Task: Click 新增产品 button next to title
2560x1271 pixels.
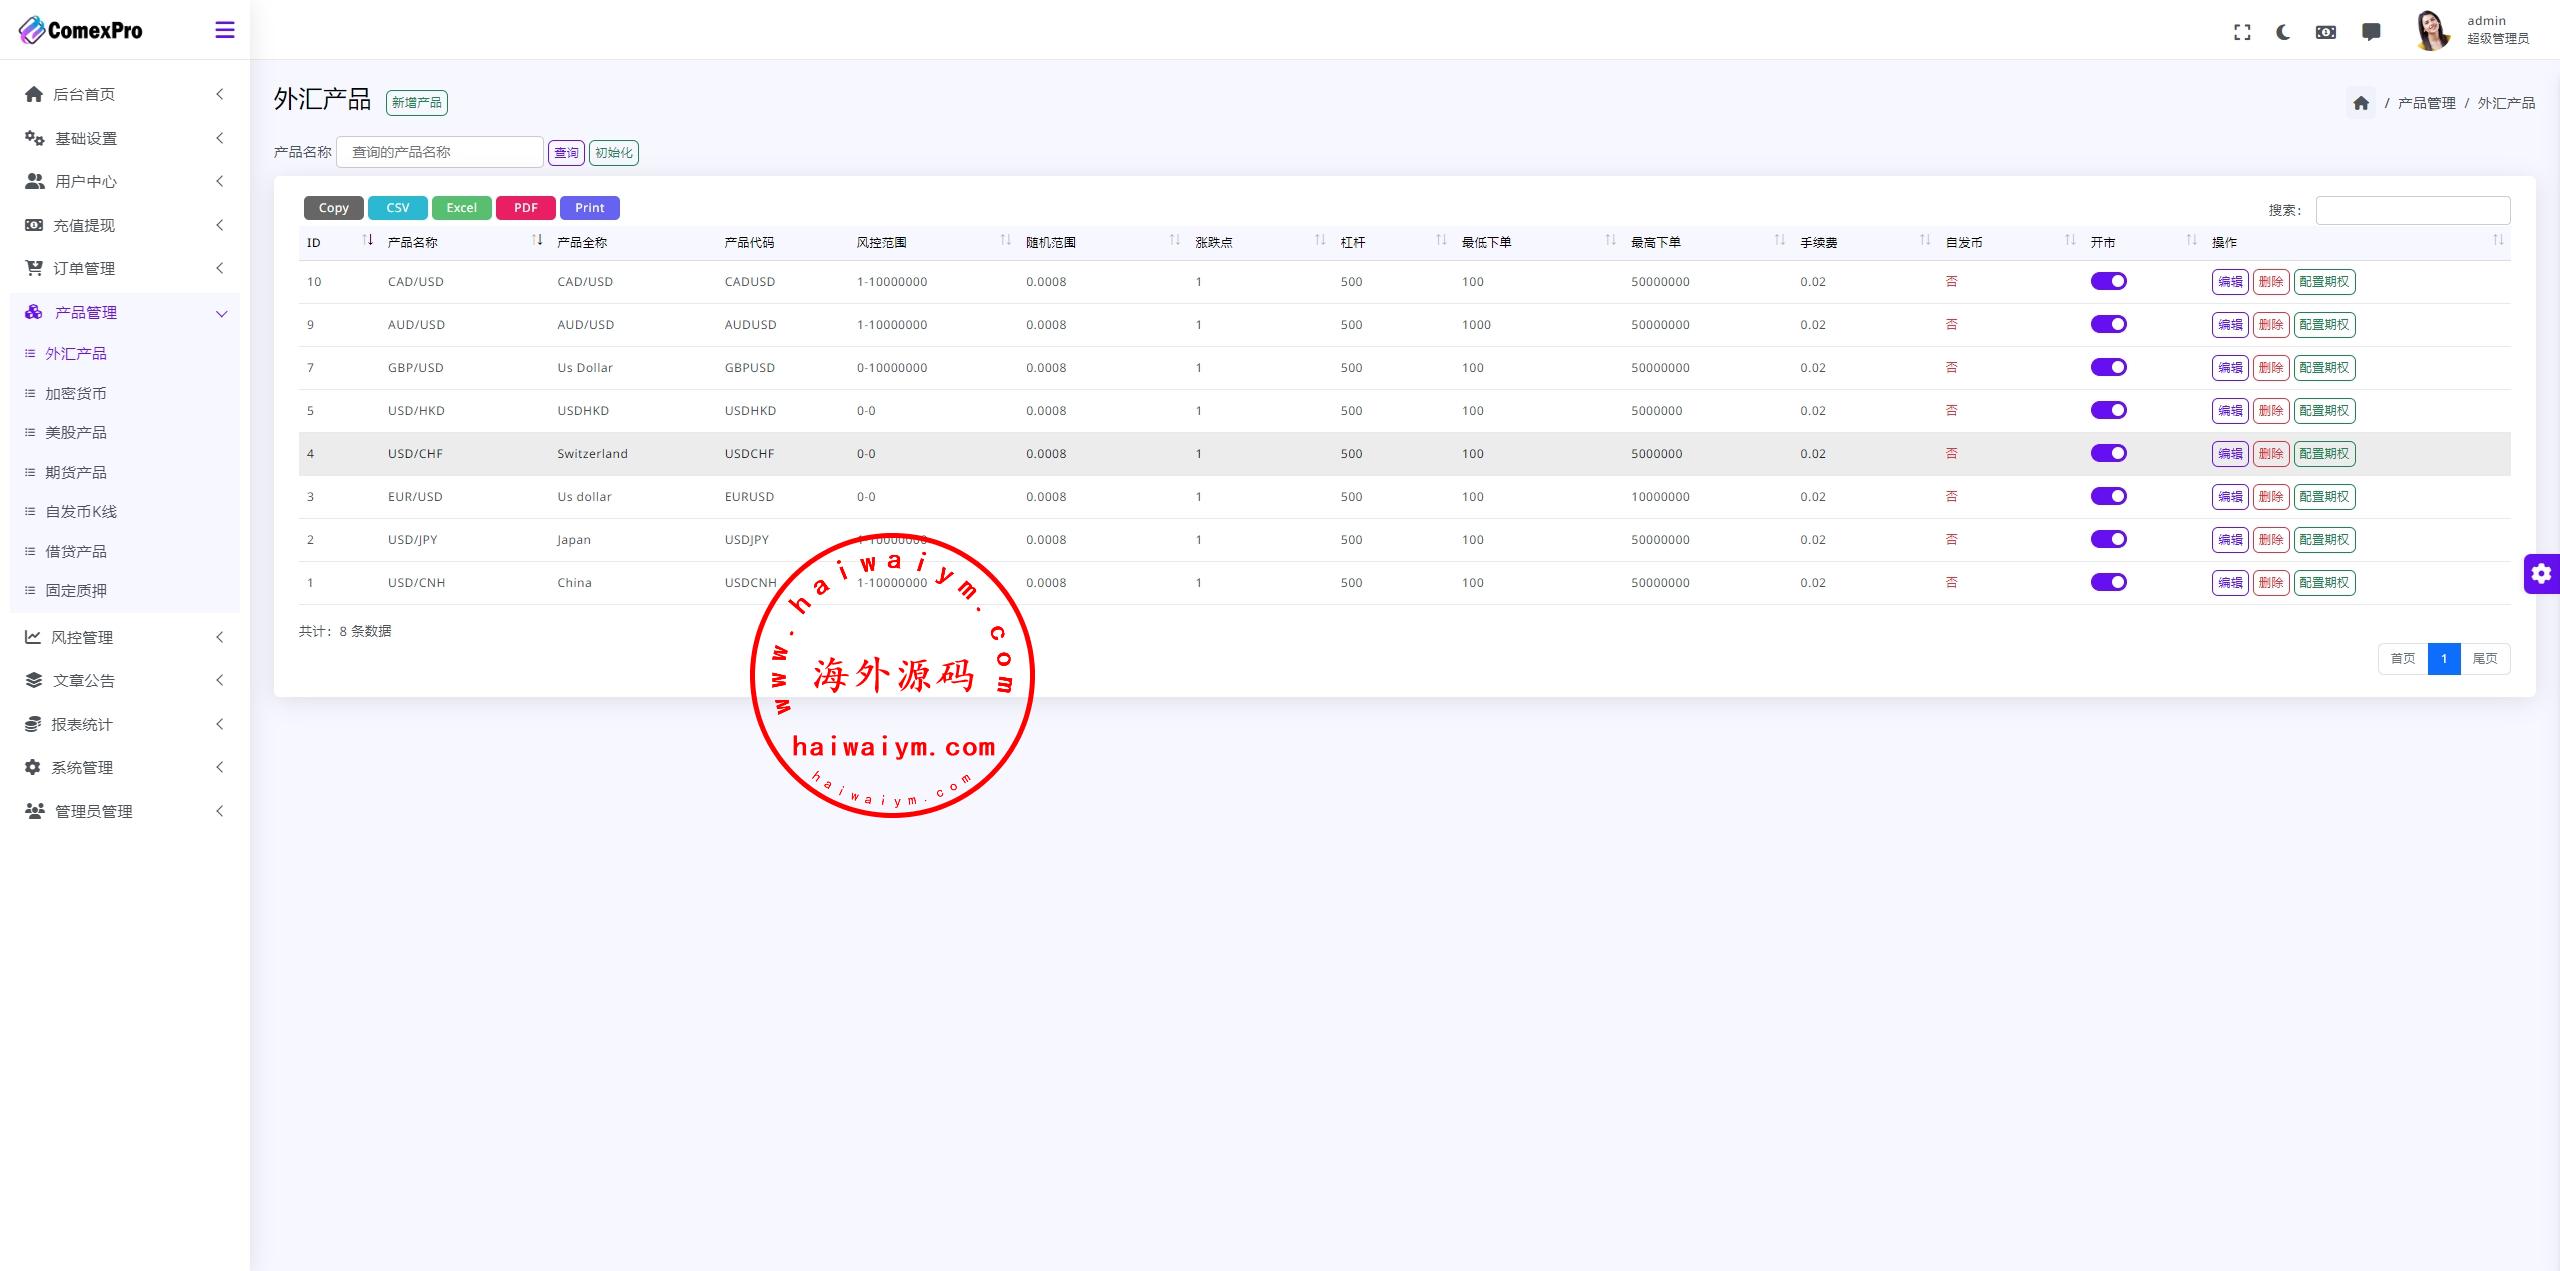Action: pyautogui.click(x=416, y=103)
